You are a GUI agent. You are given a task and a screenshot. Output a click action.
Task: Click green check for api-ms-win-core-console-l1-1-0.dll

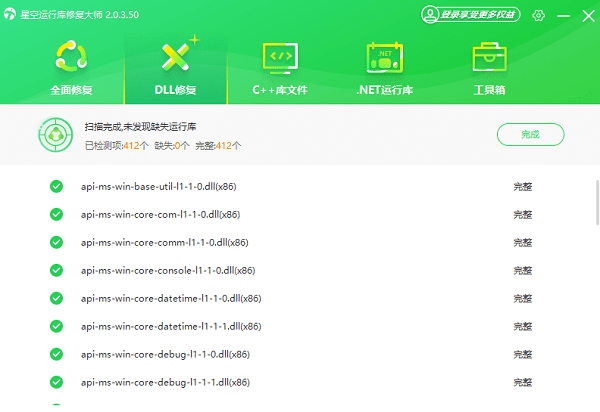[56, 270]
